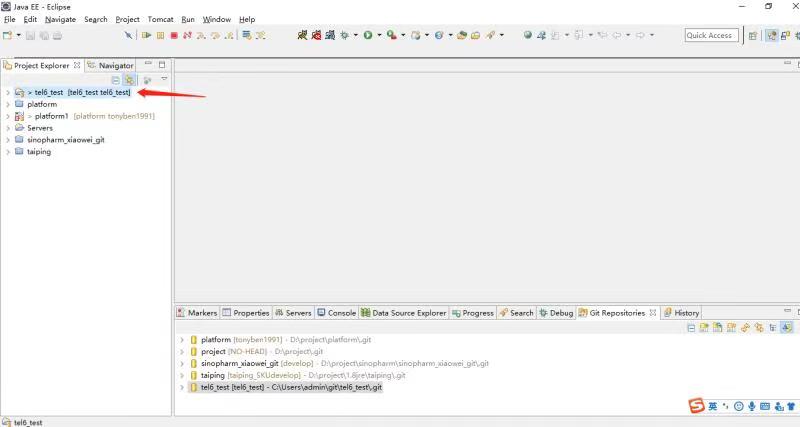Viewport: 800px width, 427px height.
Task: Select taiping repository row in Git Repositories
Action: 297,375
